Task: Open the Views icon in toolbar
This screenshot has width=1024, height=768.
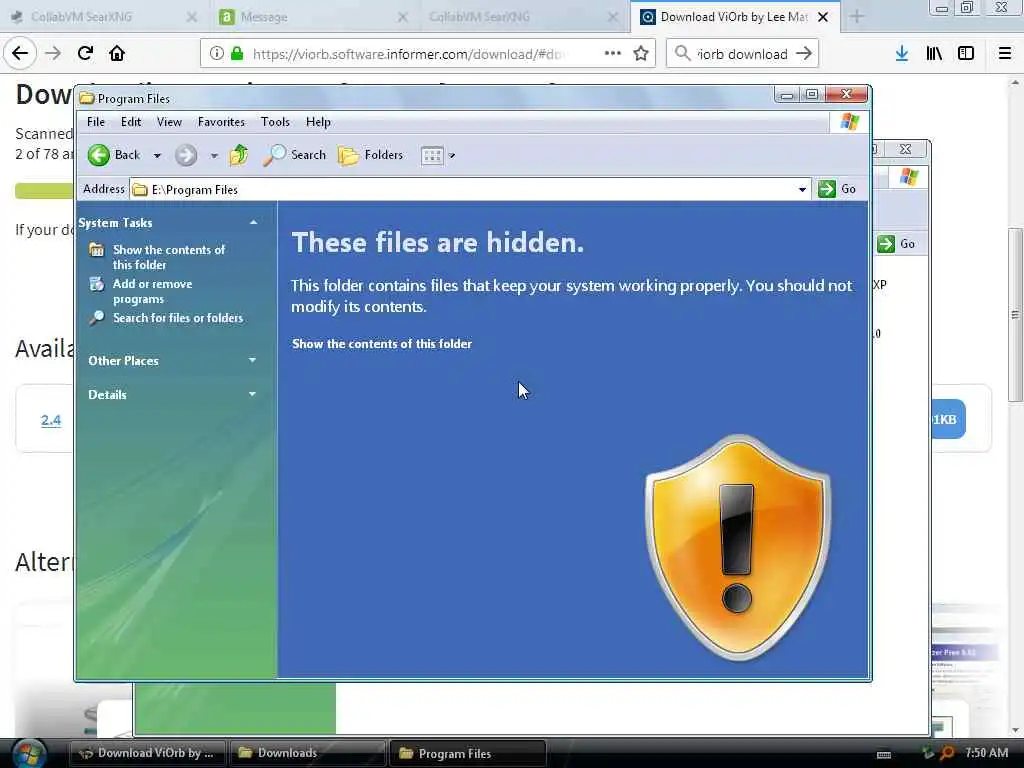Action: (x=432, y=155)
